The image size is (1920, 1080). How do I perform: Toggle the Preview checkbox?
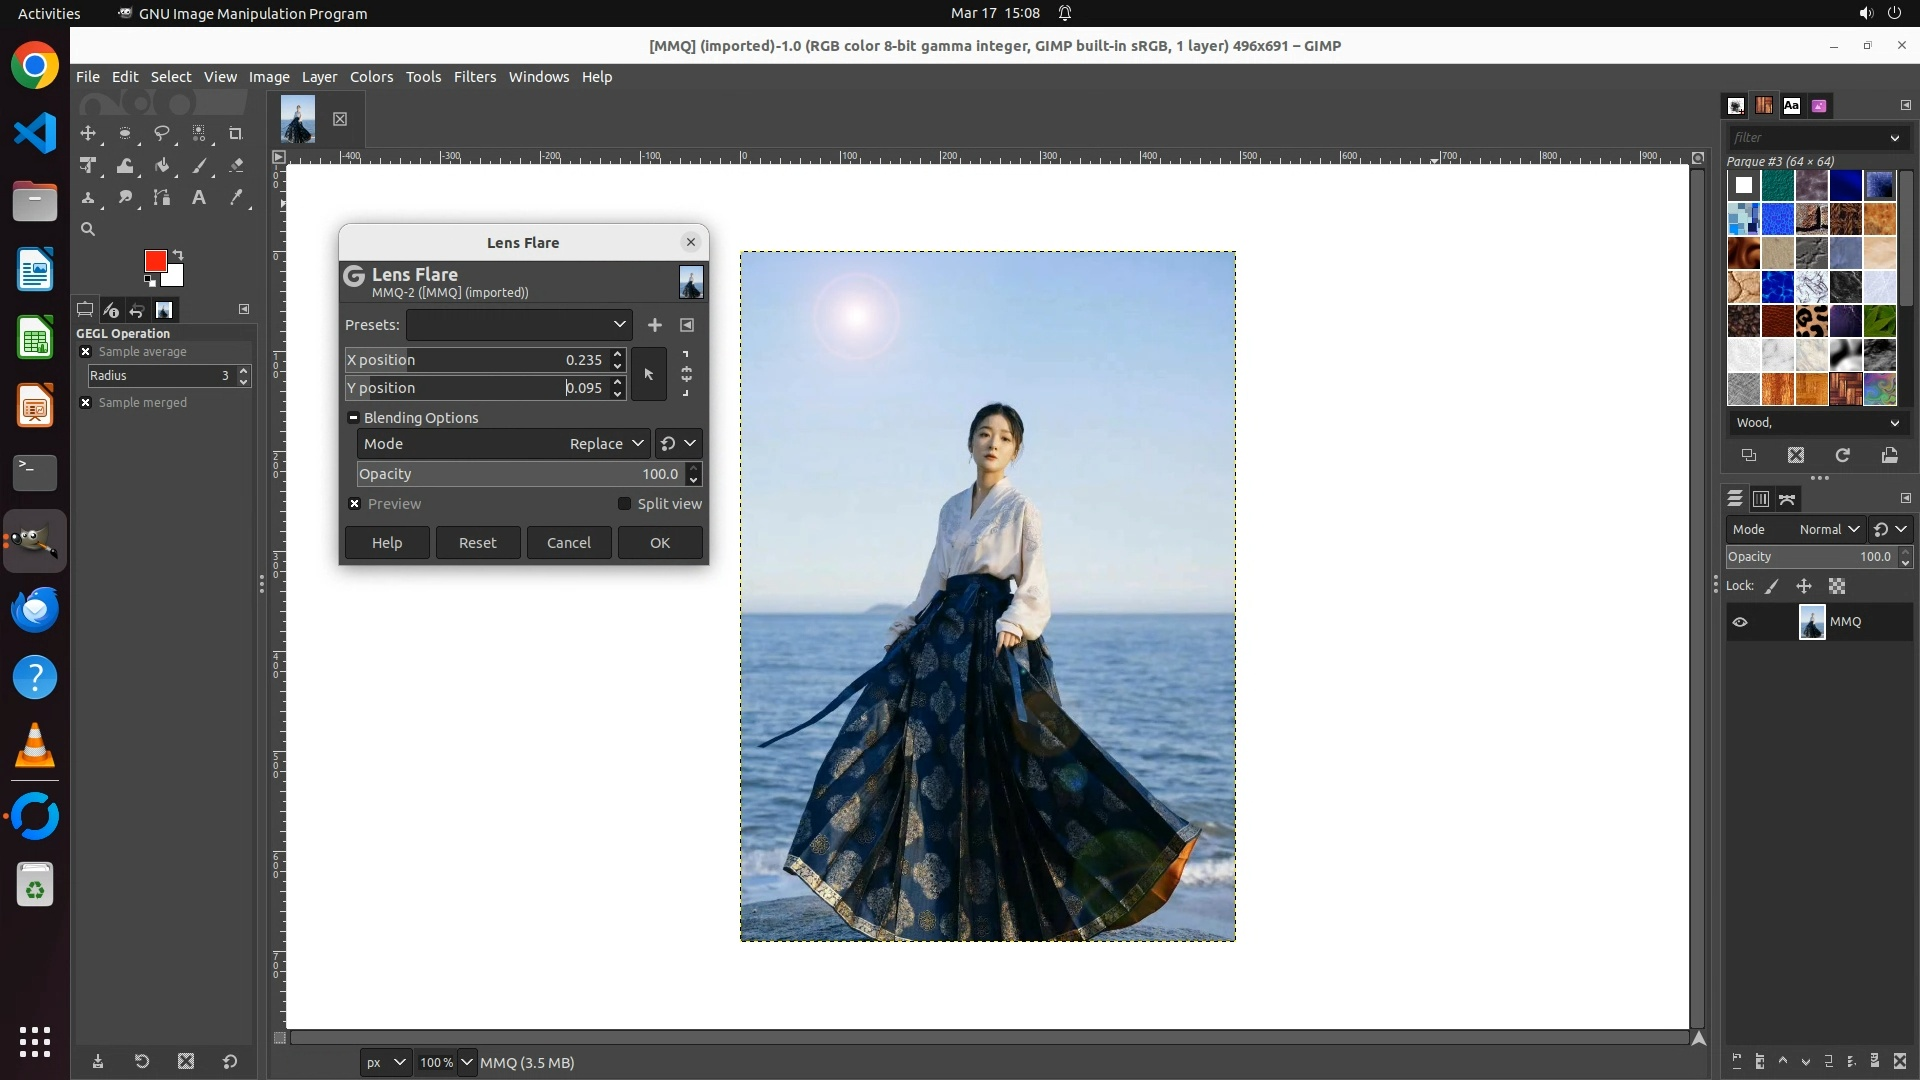355,504
